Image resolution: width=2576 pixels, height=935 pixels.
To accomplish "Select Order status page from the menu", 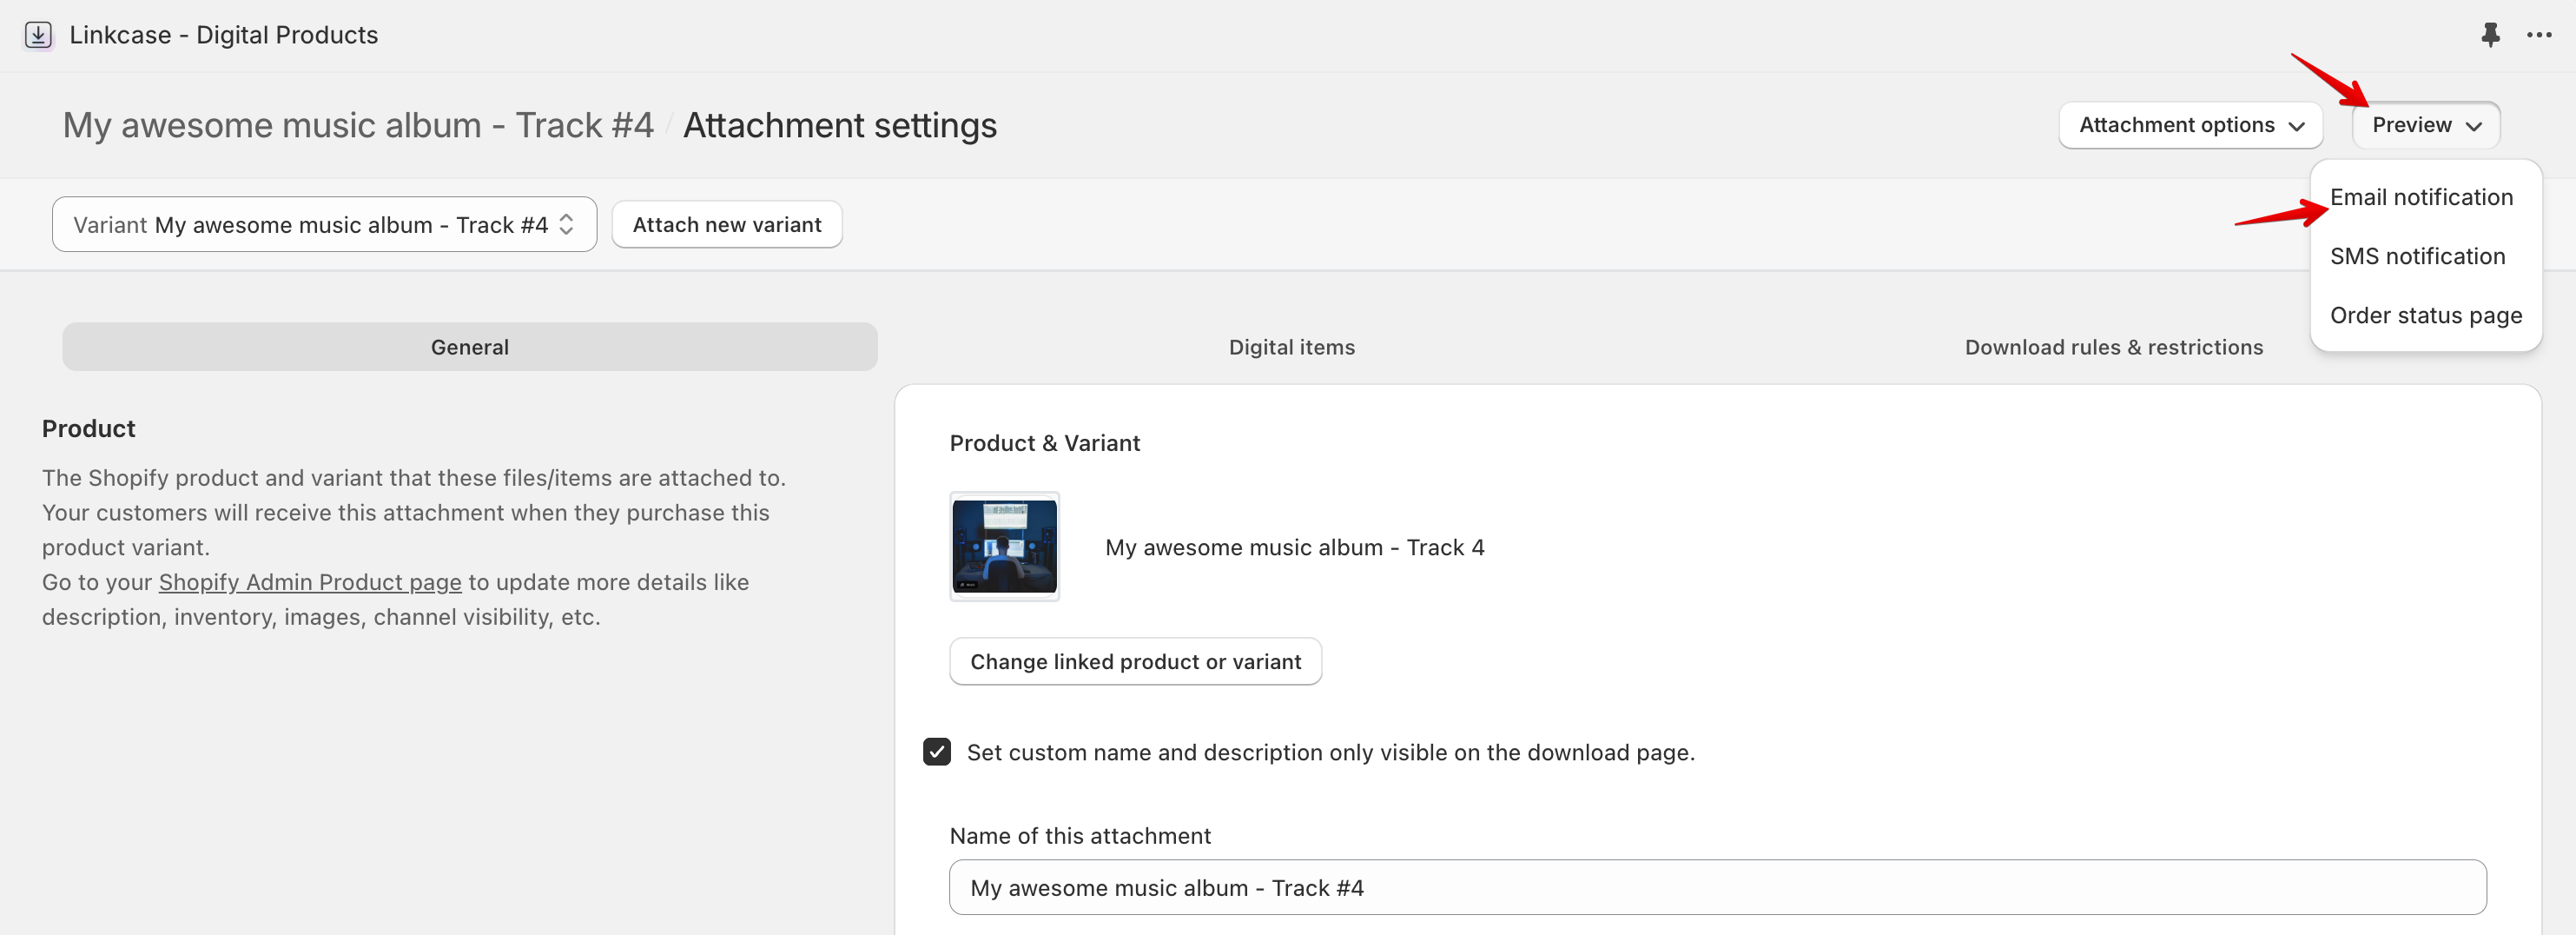I will pyautogui.click(x=2425, y=315).
